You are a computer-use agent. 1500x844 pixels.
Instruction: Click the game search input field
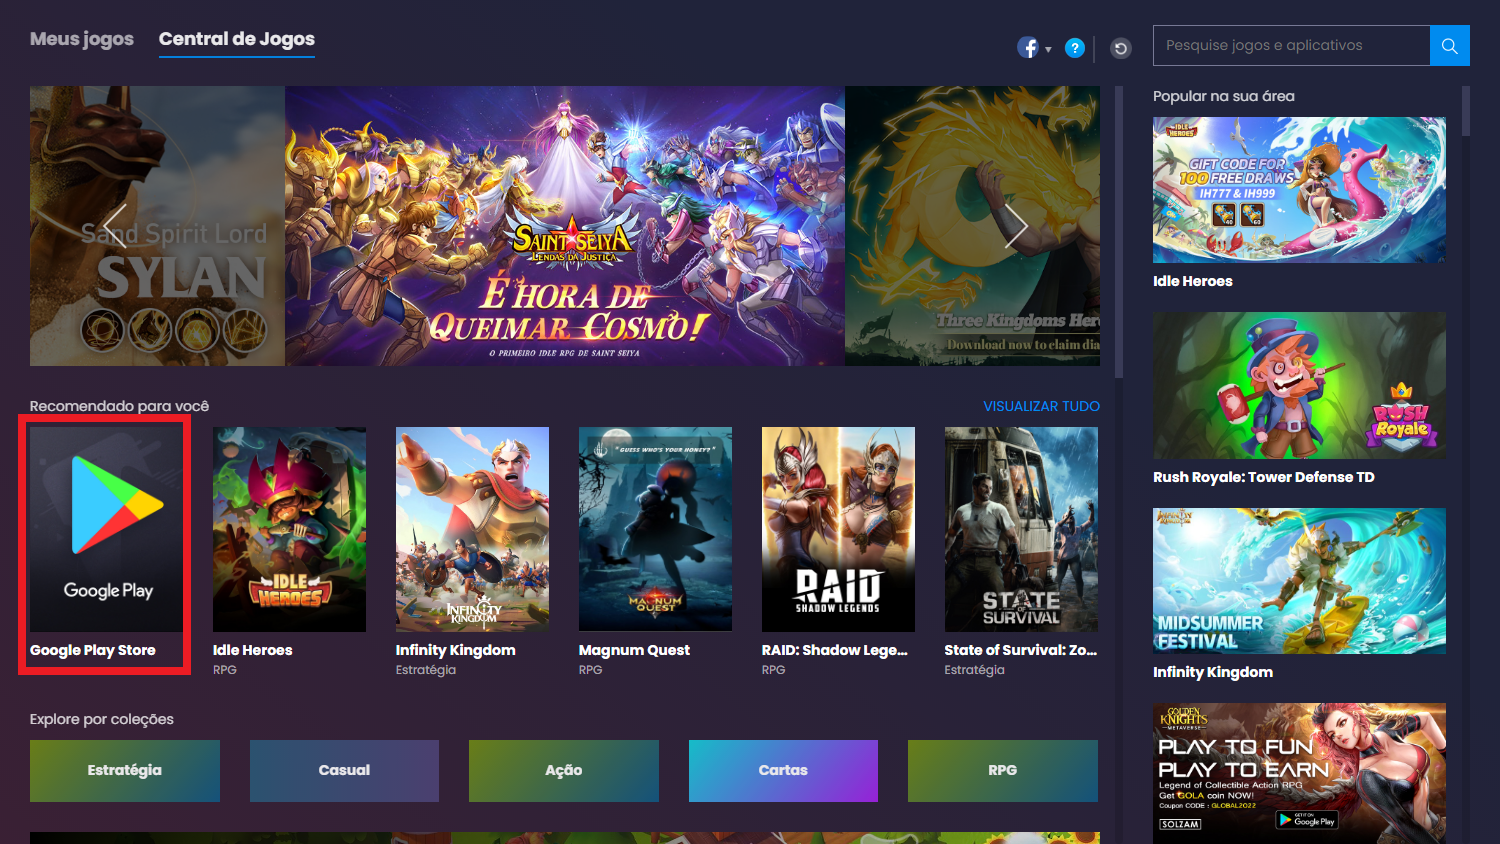[x=1290, y=45]
